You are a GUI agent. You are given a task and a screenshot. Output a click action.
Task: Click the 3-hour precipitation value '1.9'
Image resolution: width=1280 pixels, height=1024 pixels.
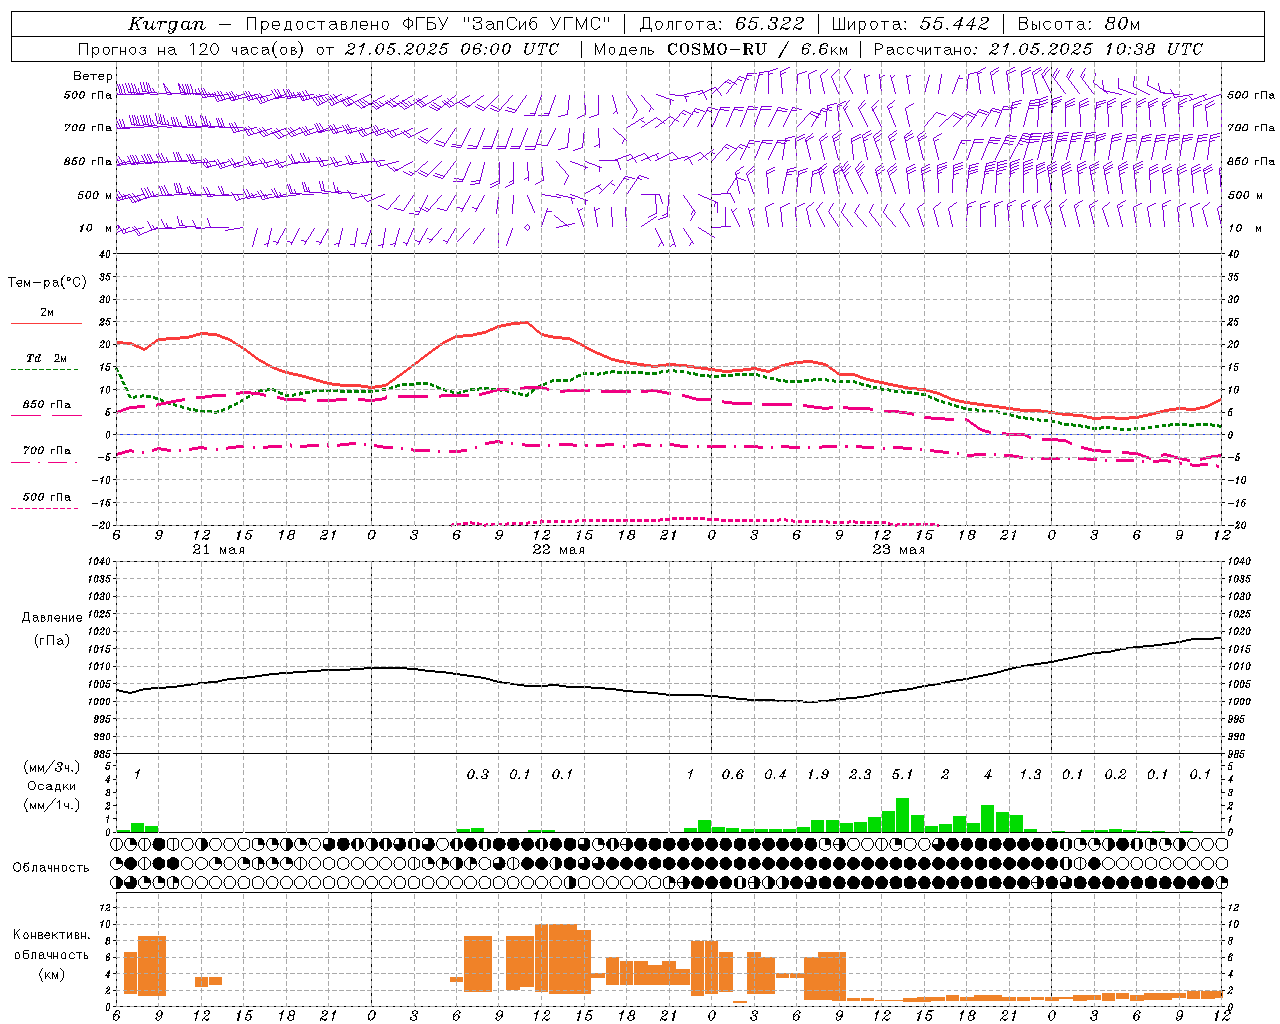(818, 774)
